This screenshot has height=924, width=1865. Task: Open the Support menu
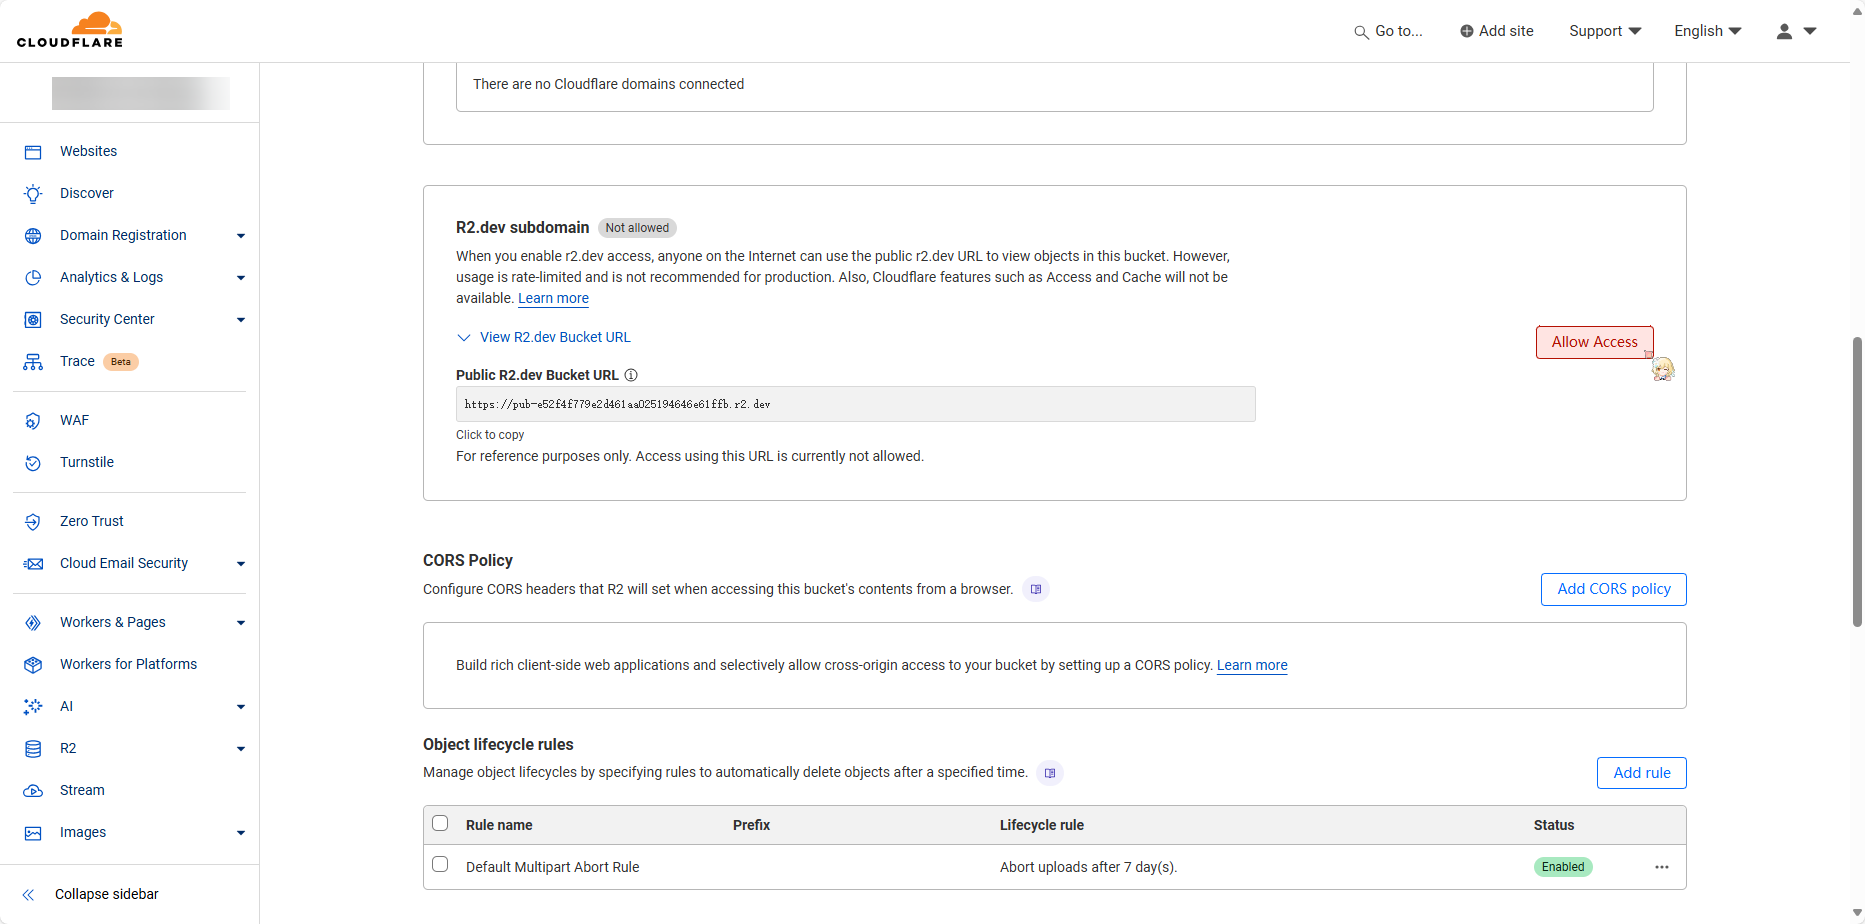click(1604, 31)
